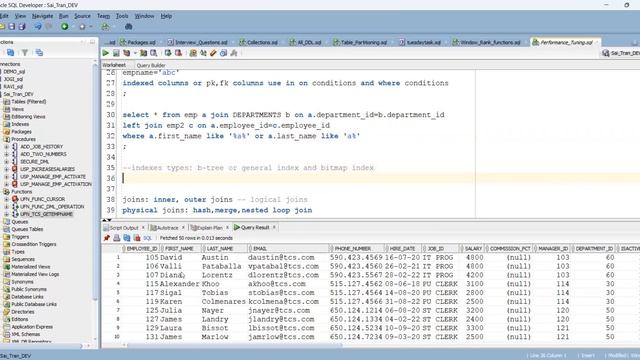The height and width of the screenshot is (360, 640).
Task: Click the blue refresh icon in Query Result
Action: click(127, 238)
